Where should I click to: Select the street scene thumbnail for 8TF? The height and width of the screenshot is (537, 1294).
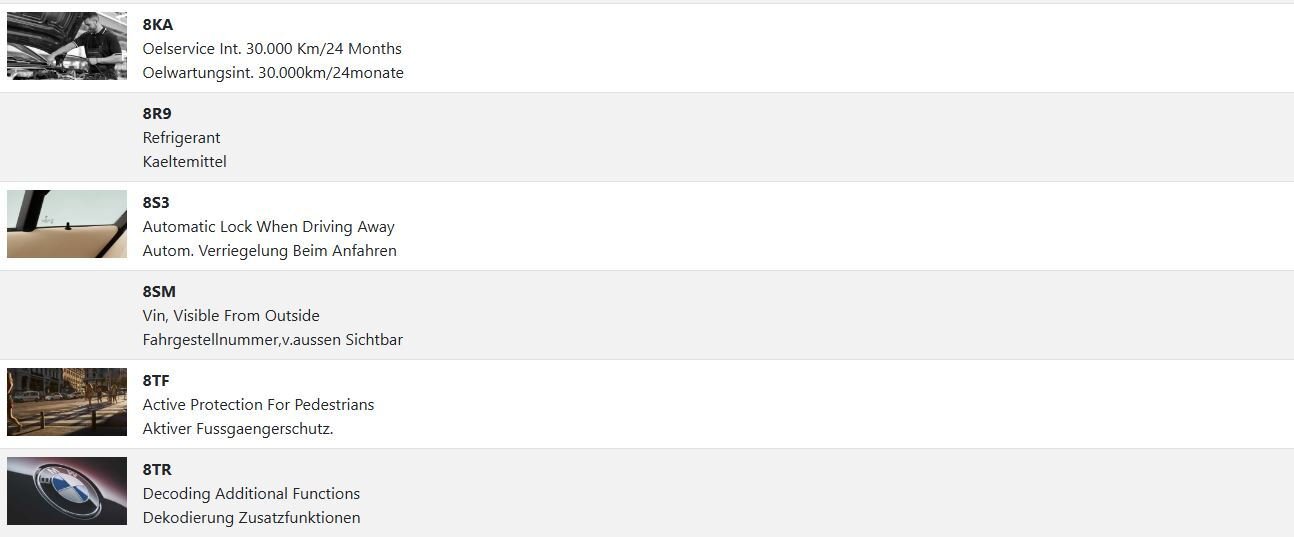tap(67, 402)
